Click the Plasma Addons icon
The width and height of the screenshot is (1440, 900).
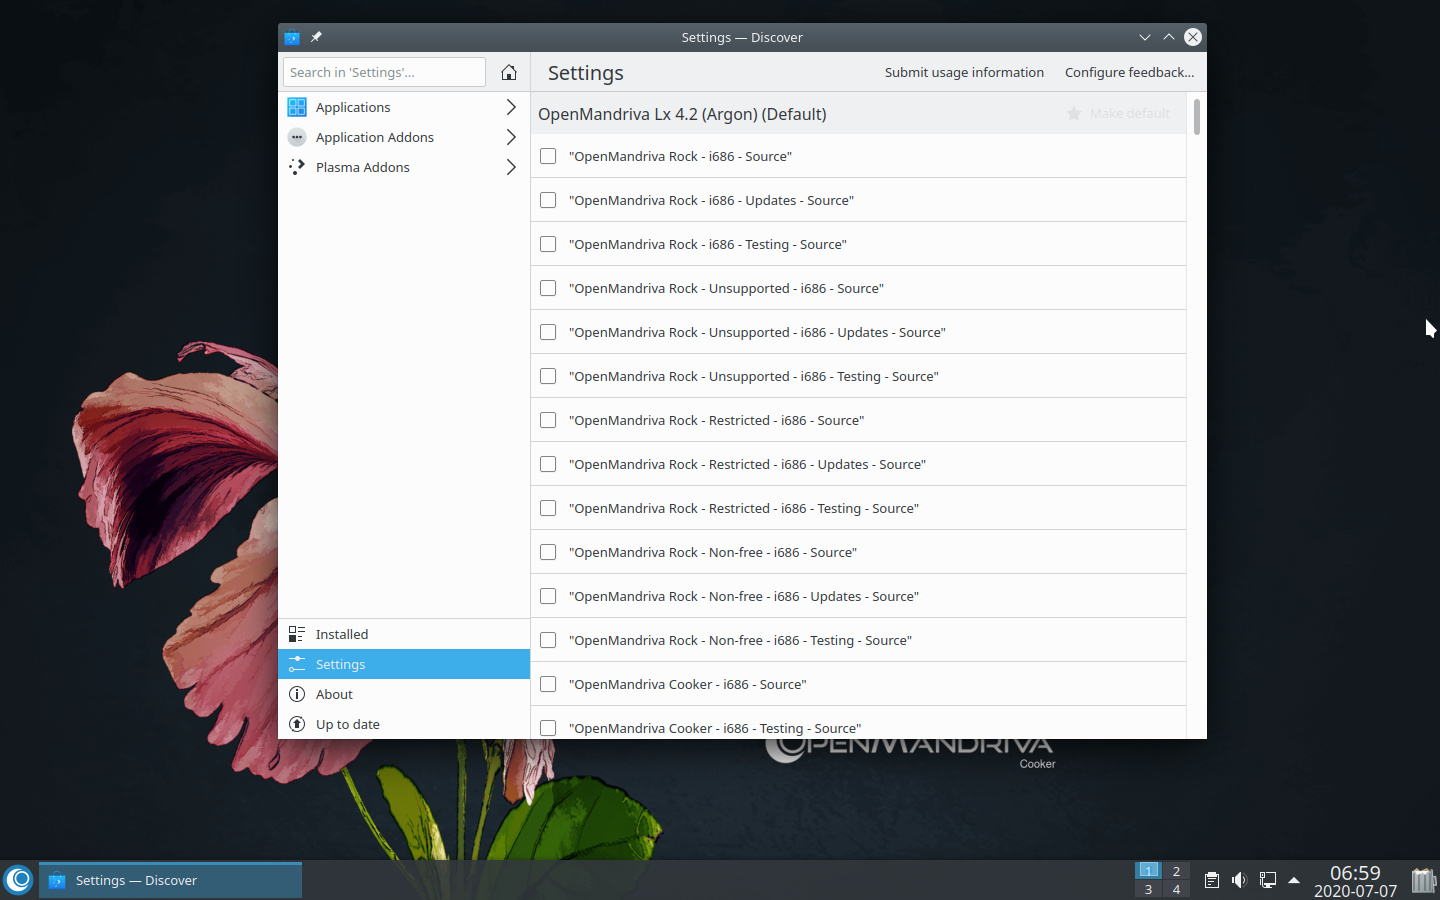(297, 167)
